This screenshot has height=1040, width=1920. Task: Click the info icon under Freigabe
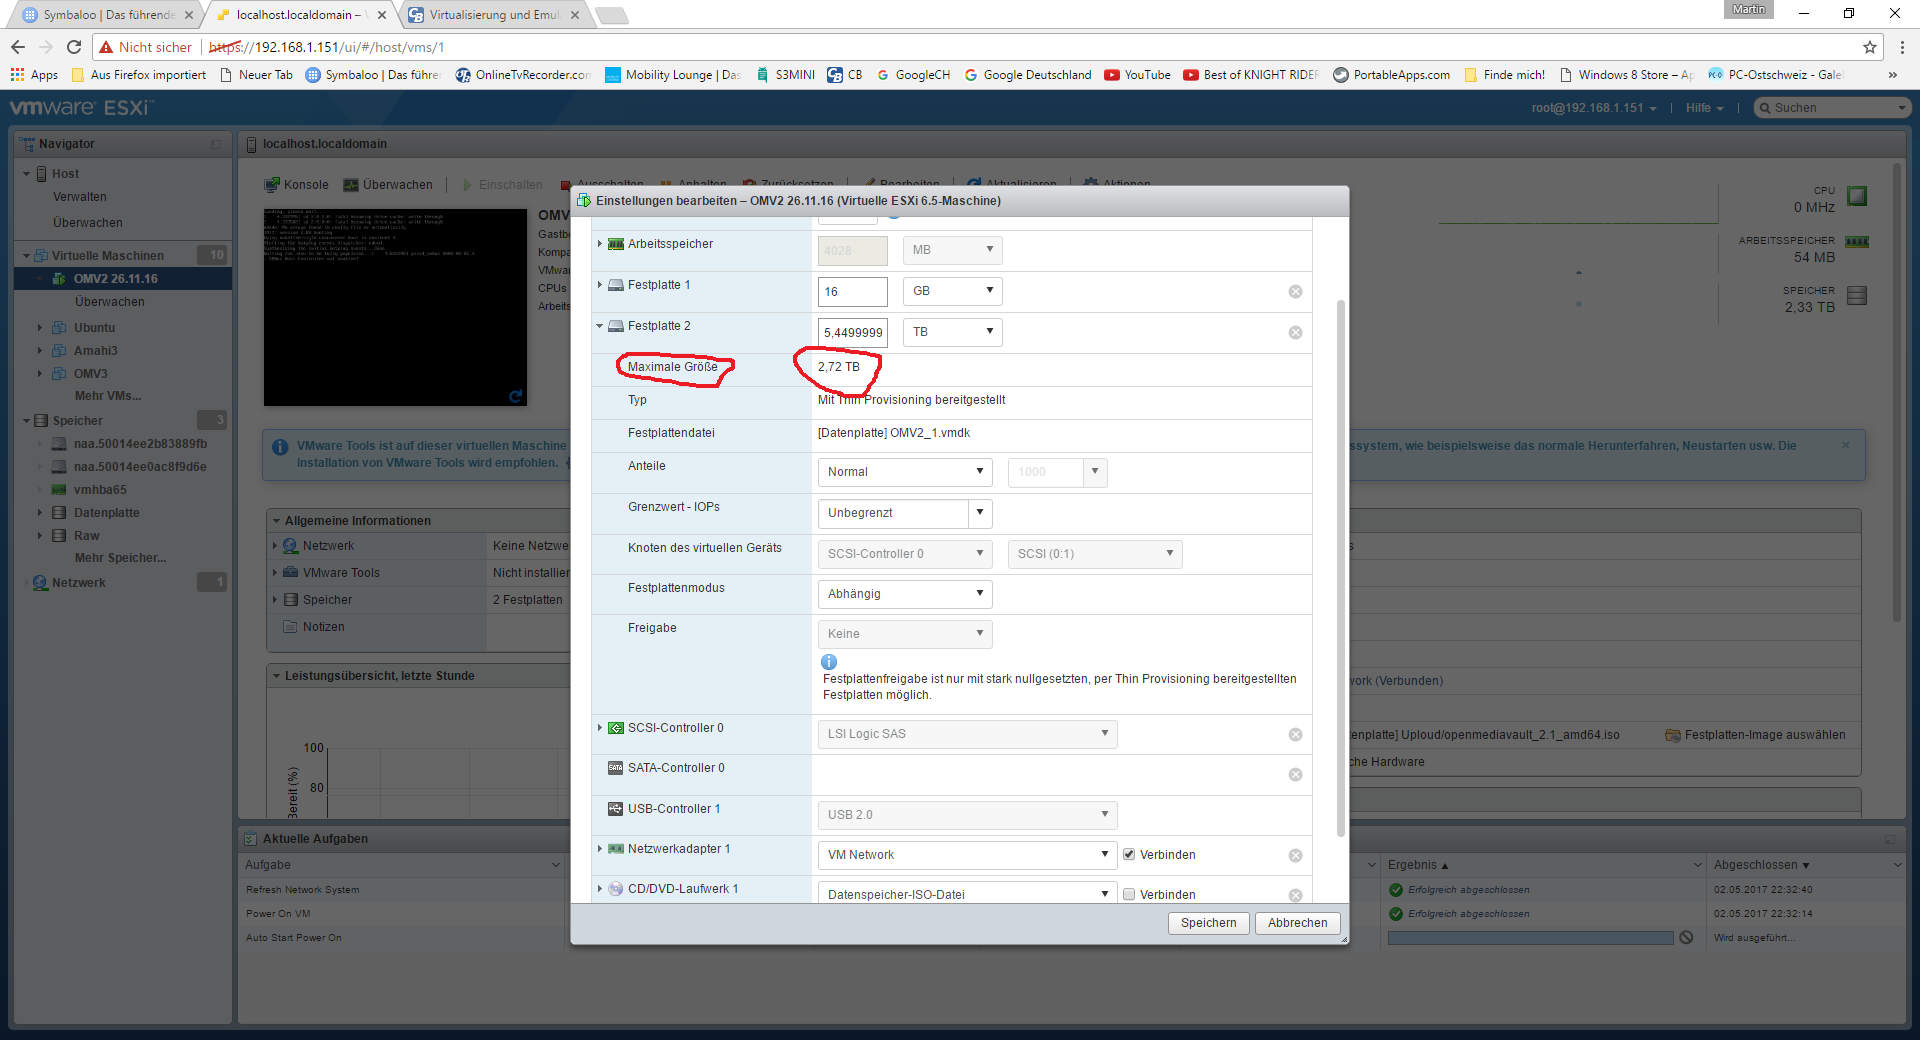coord(828,662)
